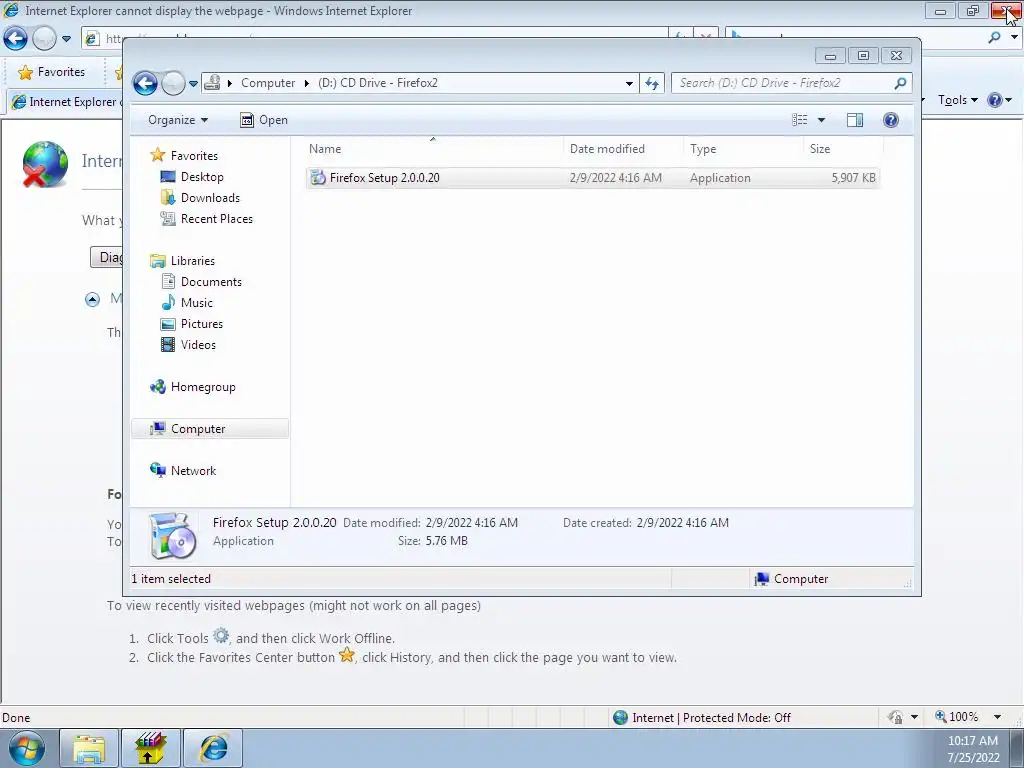Open Windows Start menu
This screenshot has width=1024, height=768.
point(27,748)
